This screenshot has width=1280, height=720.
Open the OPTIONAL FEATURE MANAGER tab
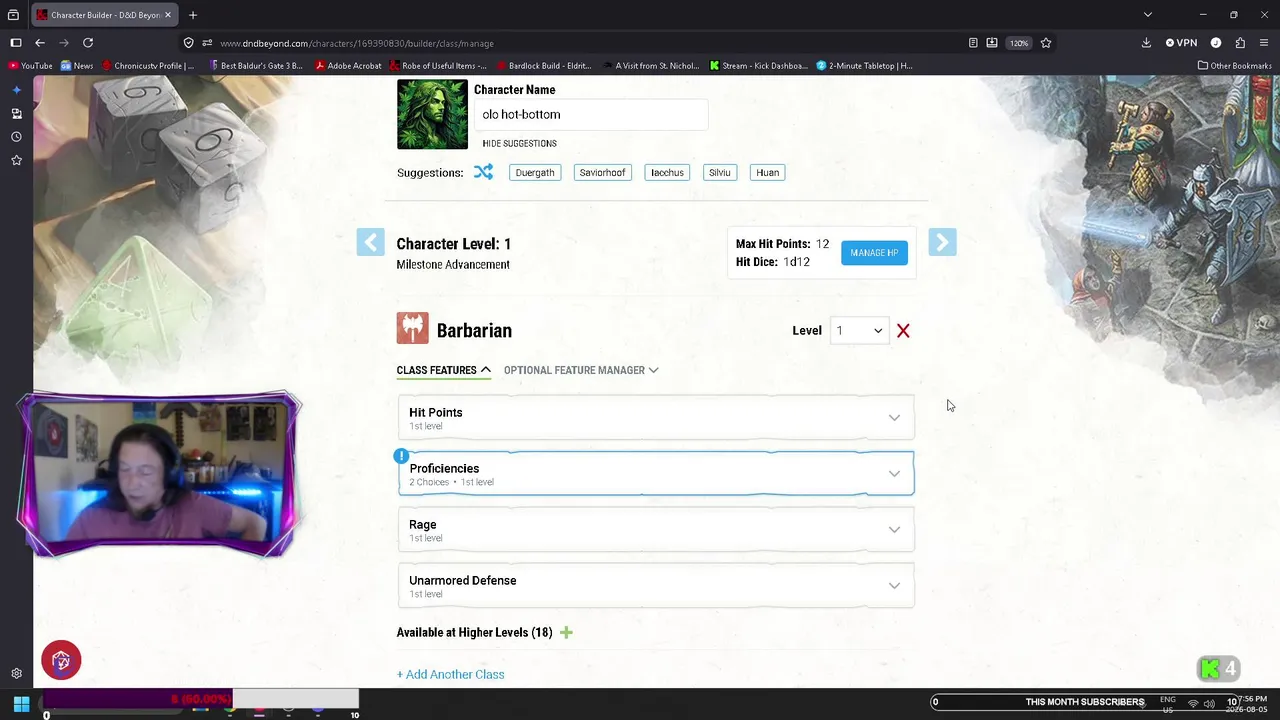click(x=581, y=370)
